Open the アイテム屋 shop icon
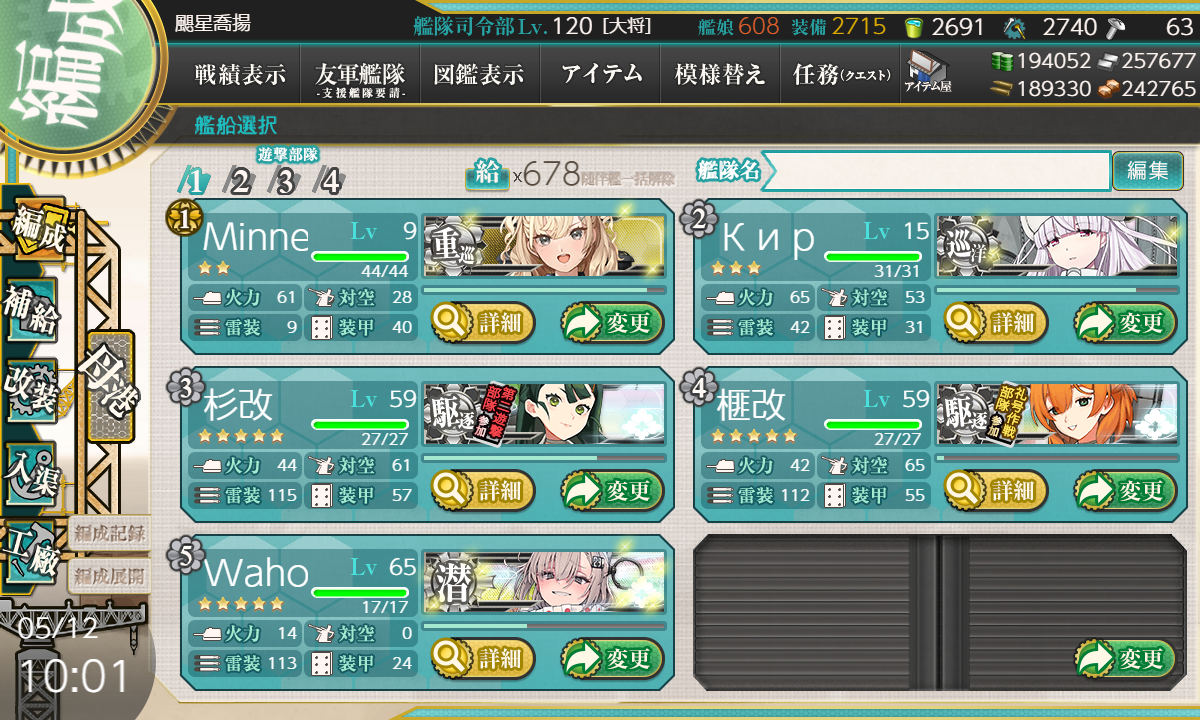This screenshot has width=1200, height=720. 929,73
